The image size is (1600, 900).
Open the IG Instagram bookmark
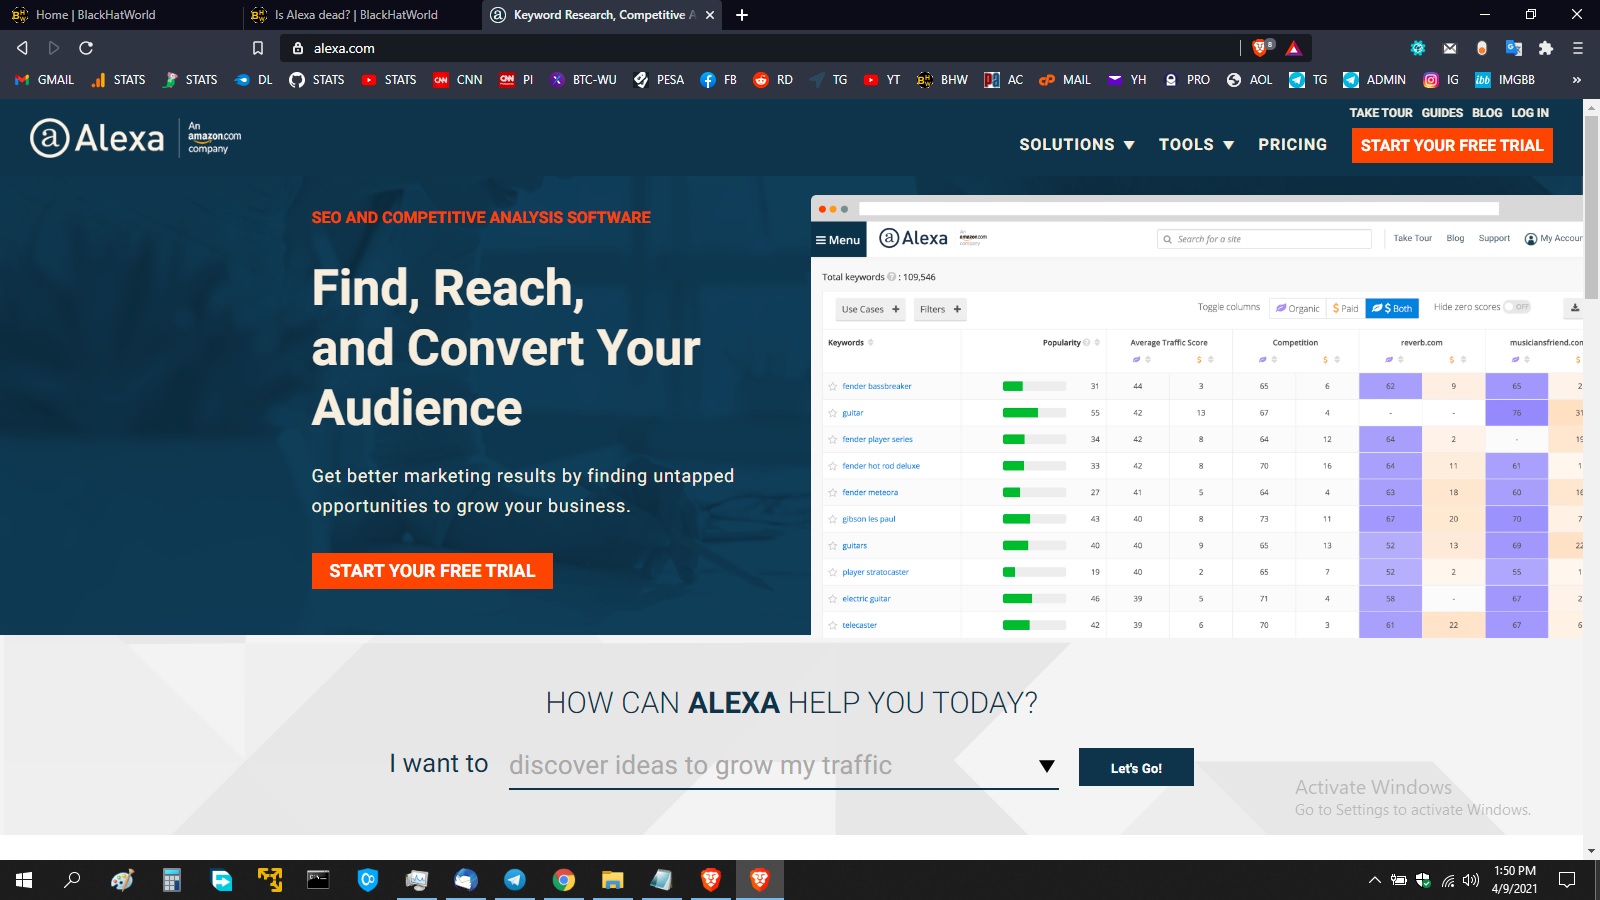click(1441, 80)
